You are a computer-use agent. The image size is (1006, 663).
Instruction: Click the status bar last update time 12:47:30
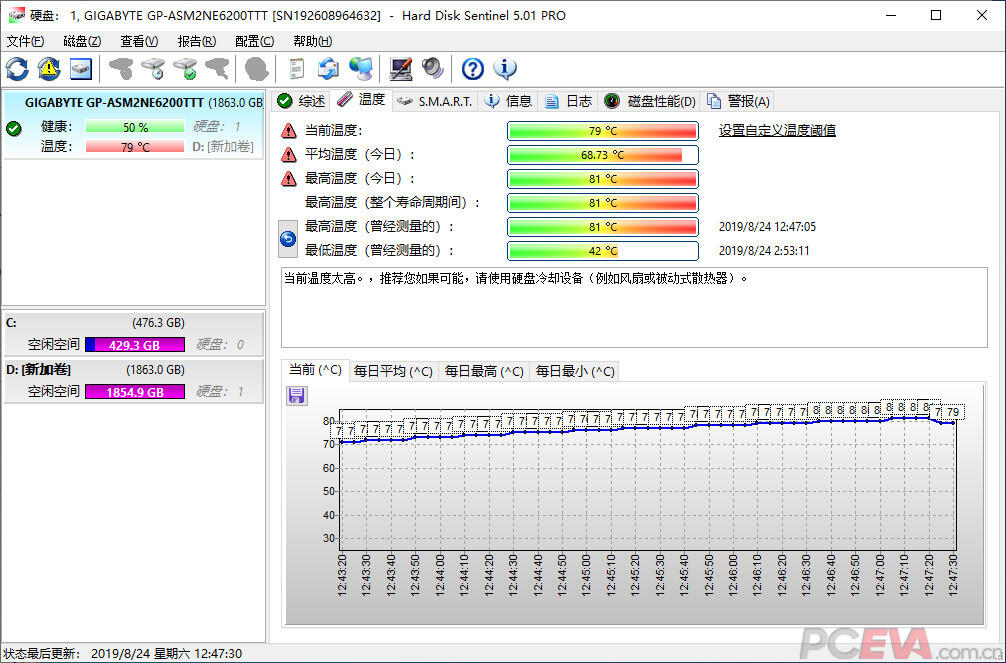[x=217, y=653]
